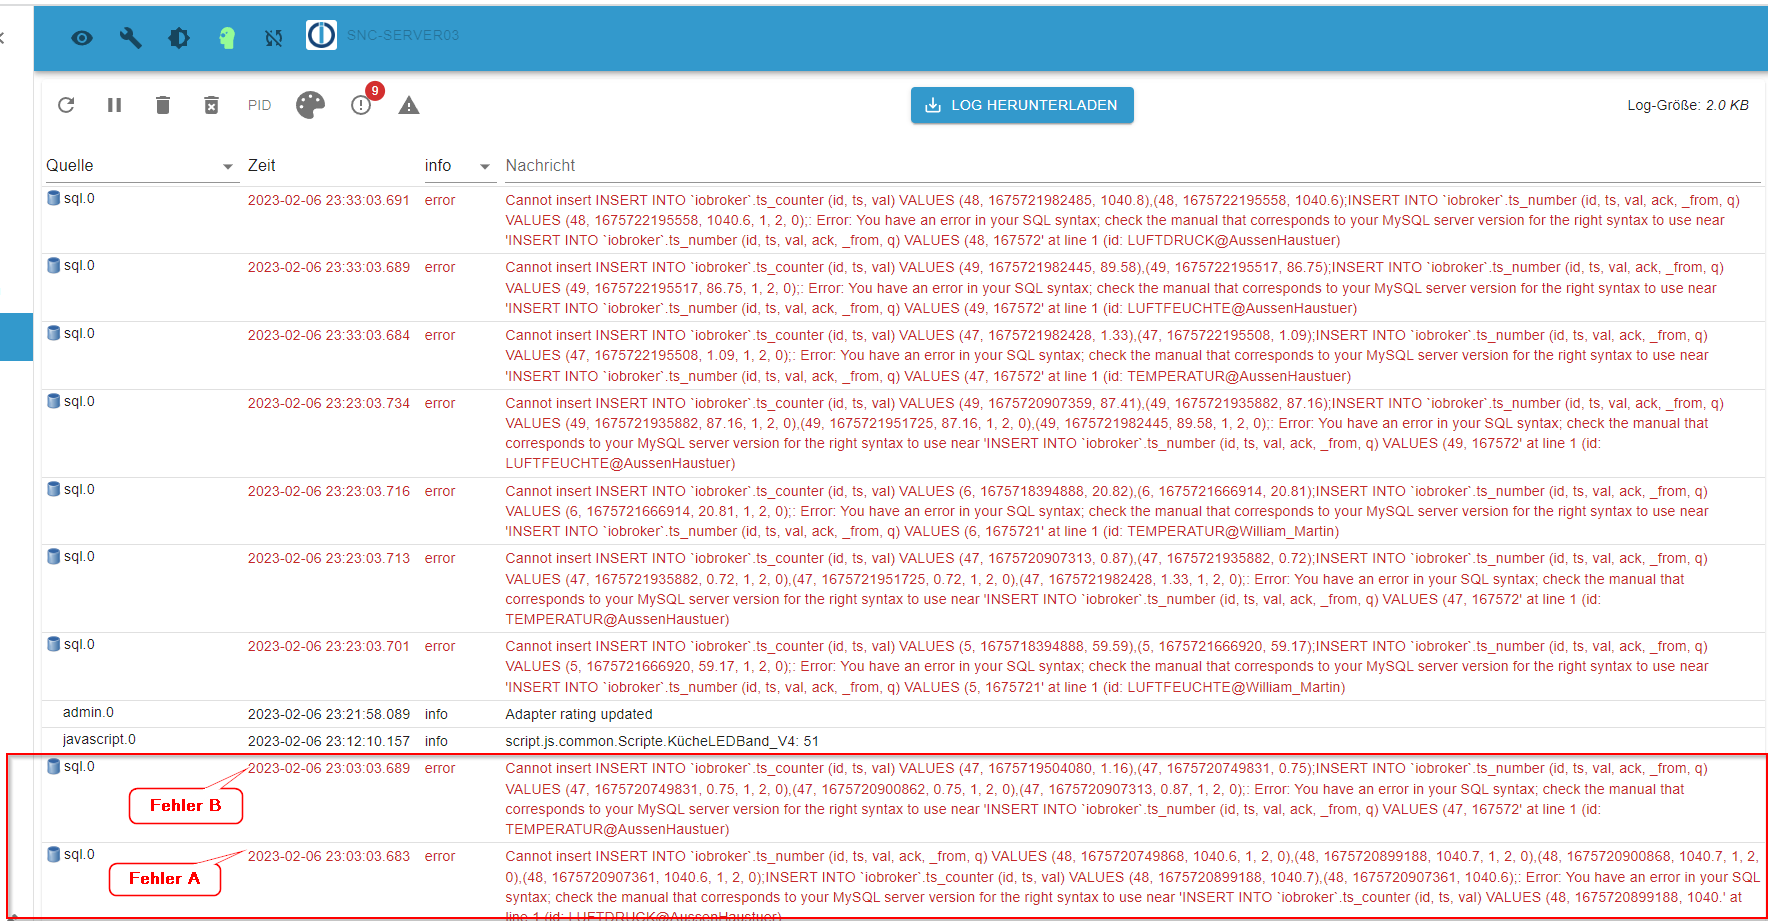The width and height of the screenshot is (1768, 921).
Task: Select timestamp 2023-02-06 23:33:03.684
Action: tap(329, 335)
